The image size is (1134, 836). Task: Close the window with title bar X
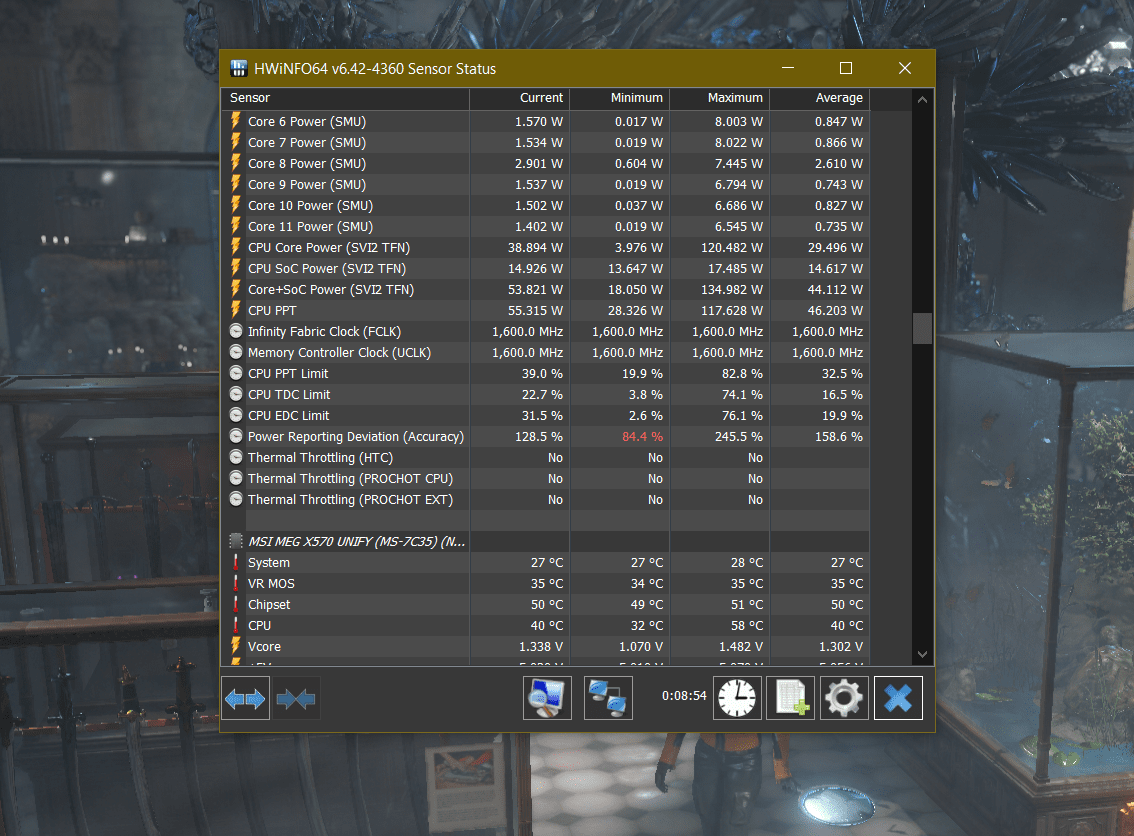[x=905, y=68]
